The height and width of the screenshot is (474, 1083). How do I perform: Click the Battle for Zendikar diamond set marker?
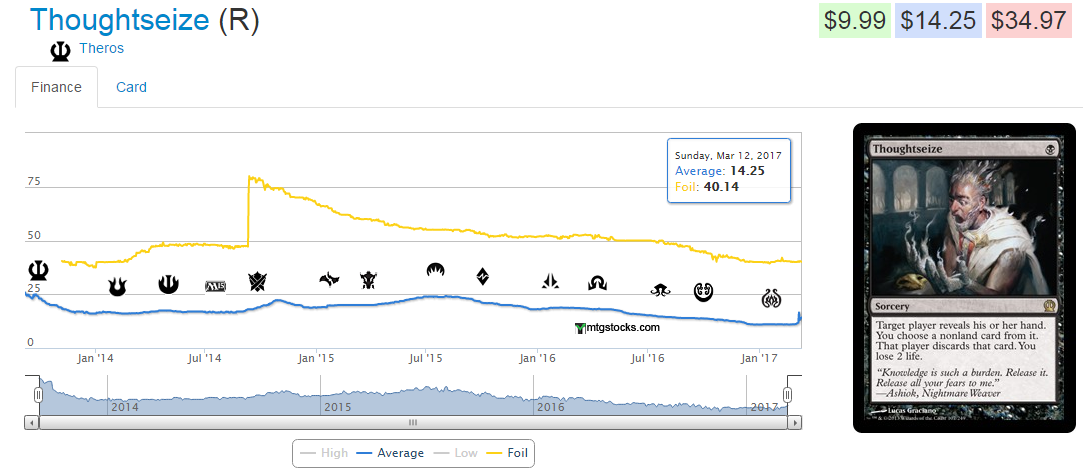tap(483, 276)
